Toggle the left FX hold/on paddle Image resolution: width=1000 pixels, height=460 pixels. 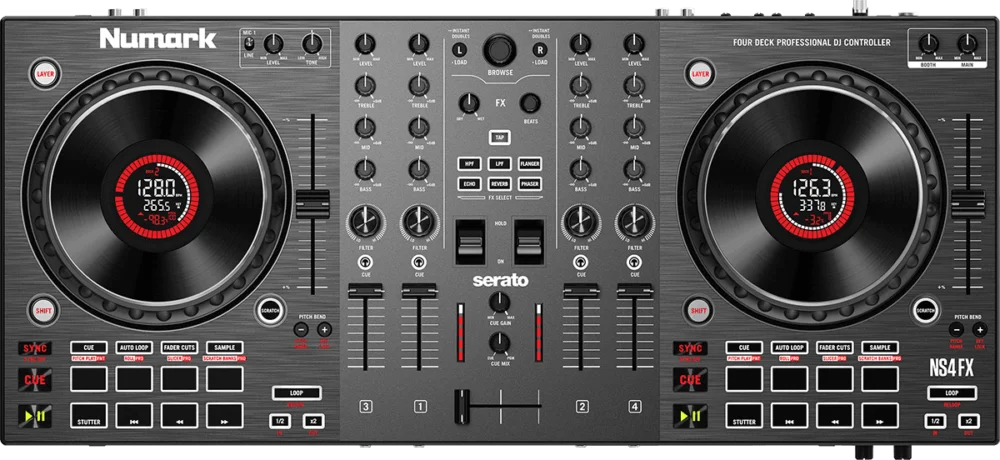coord(469,242)
